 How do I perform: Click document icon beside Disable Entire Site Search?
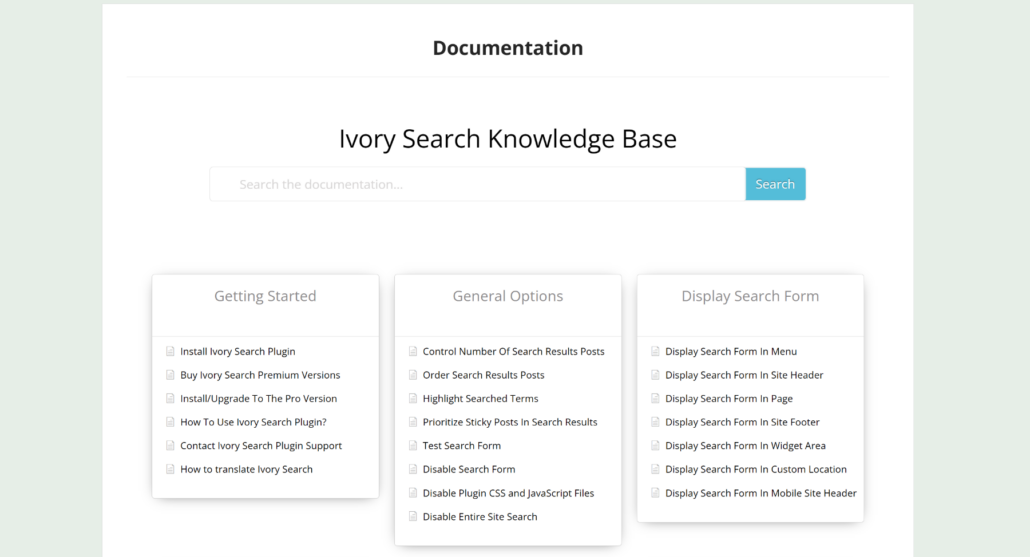413,517
